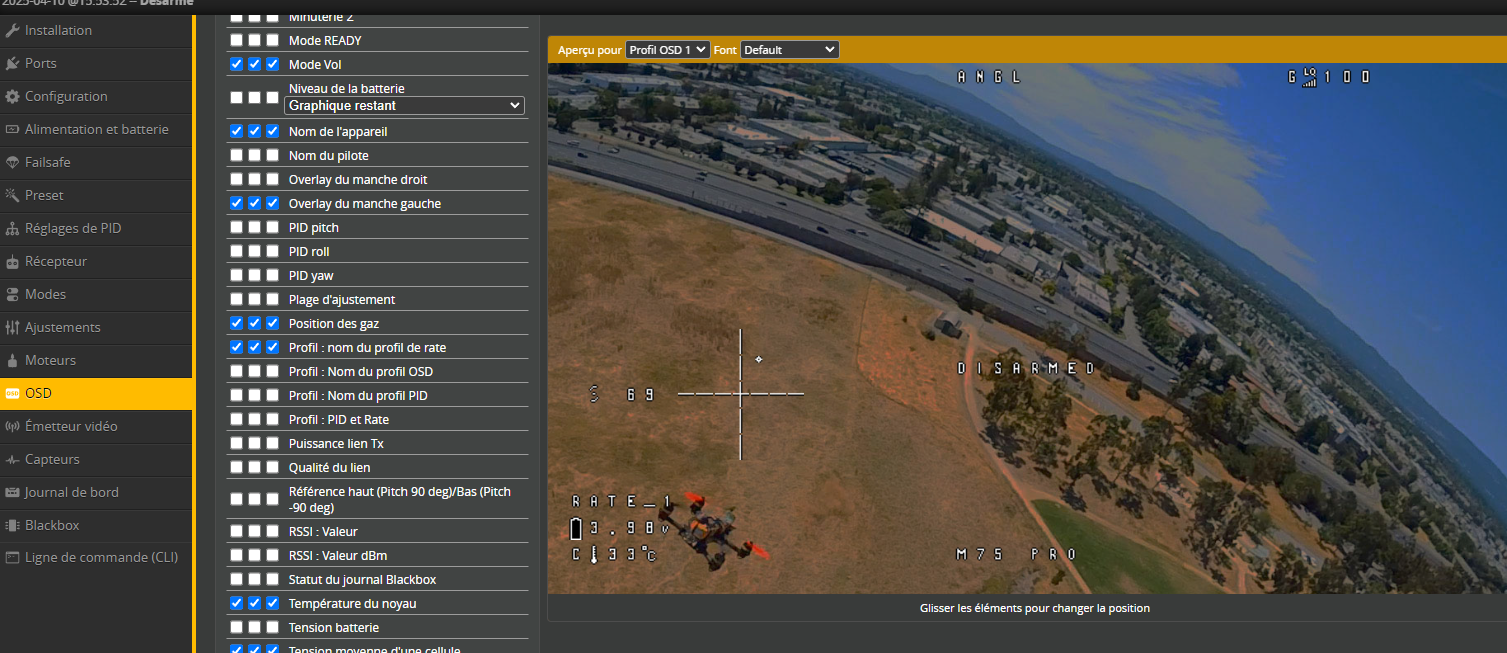Click the Émetteur vidéo antenna icon
This screenshot has width=1507, height=653.
13,426
